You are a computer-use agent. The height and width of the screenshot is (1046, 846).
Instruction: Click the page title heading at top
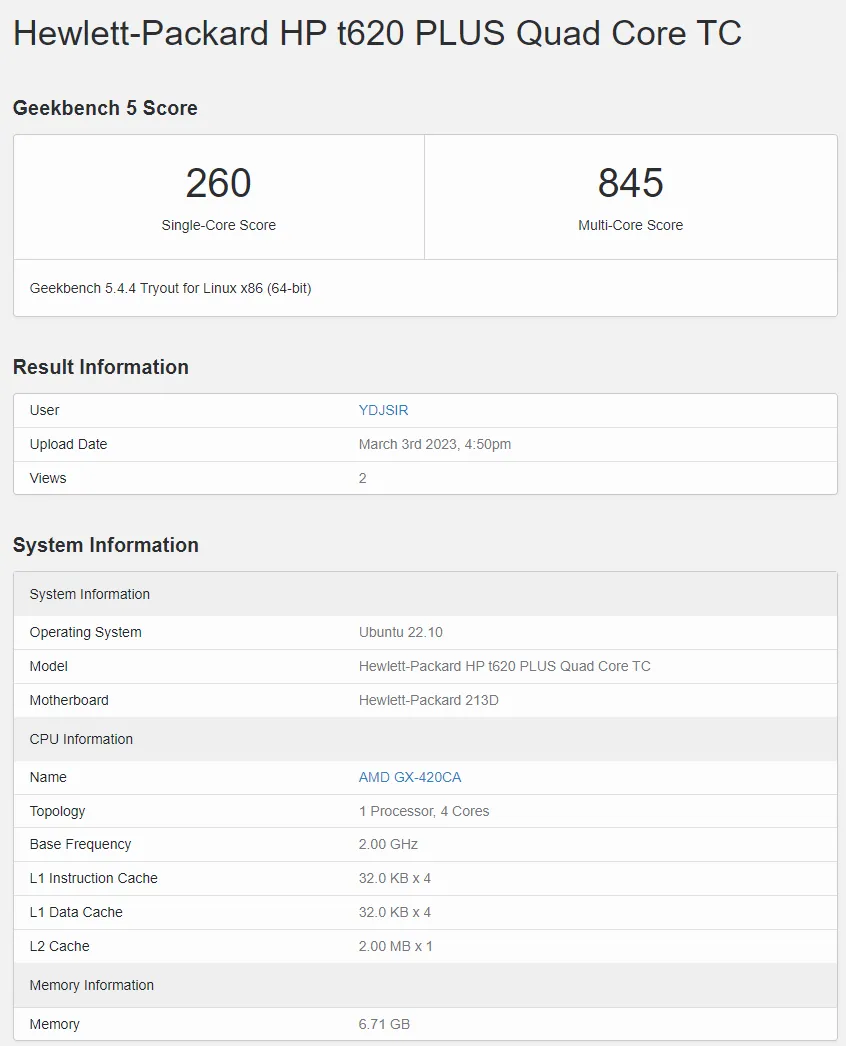pyautogui.click(x=377, y=34)
